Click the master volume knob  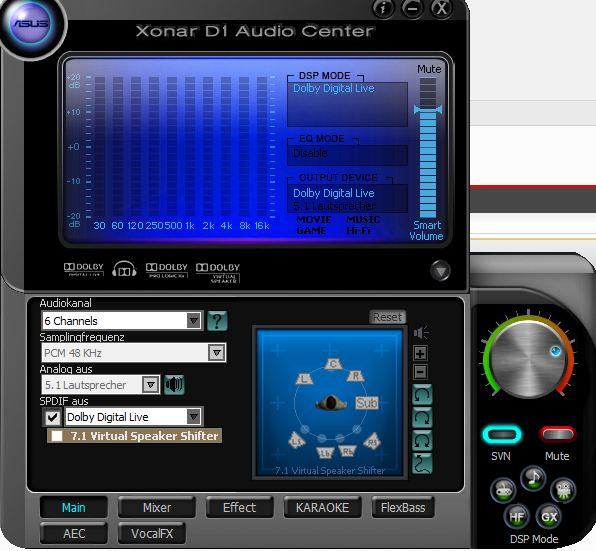click(x=528, y=358)
